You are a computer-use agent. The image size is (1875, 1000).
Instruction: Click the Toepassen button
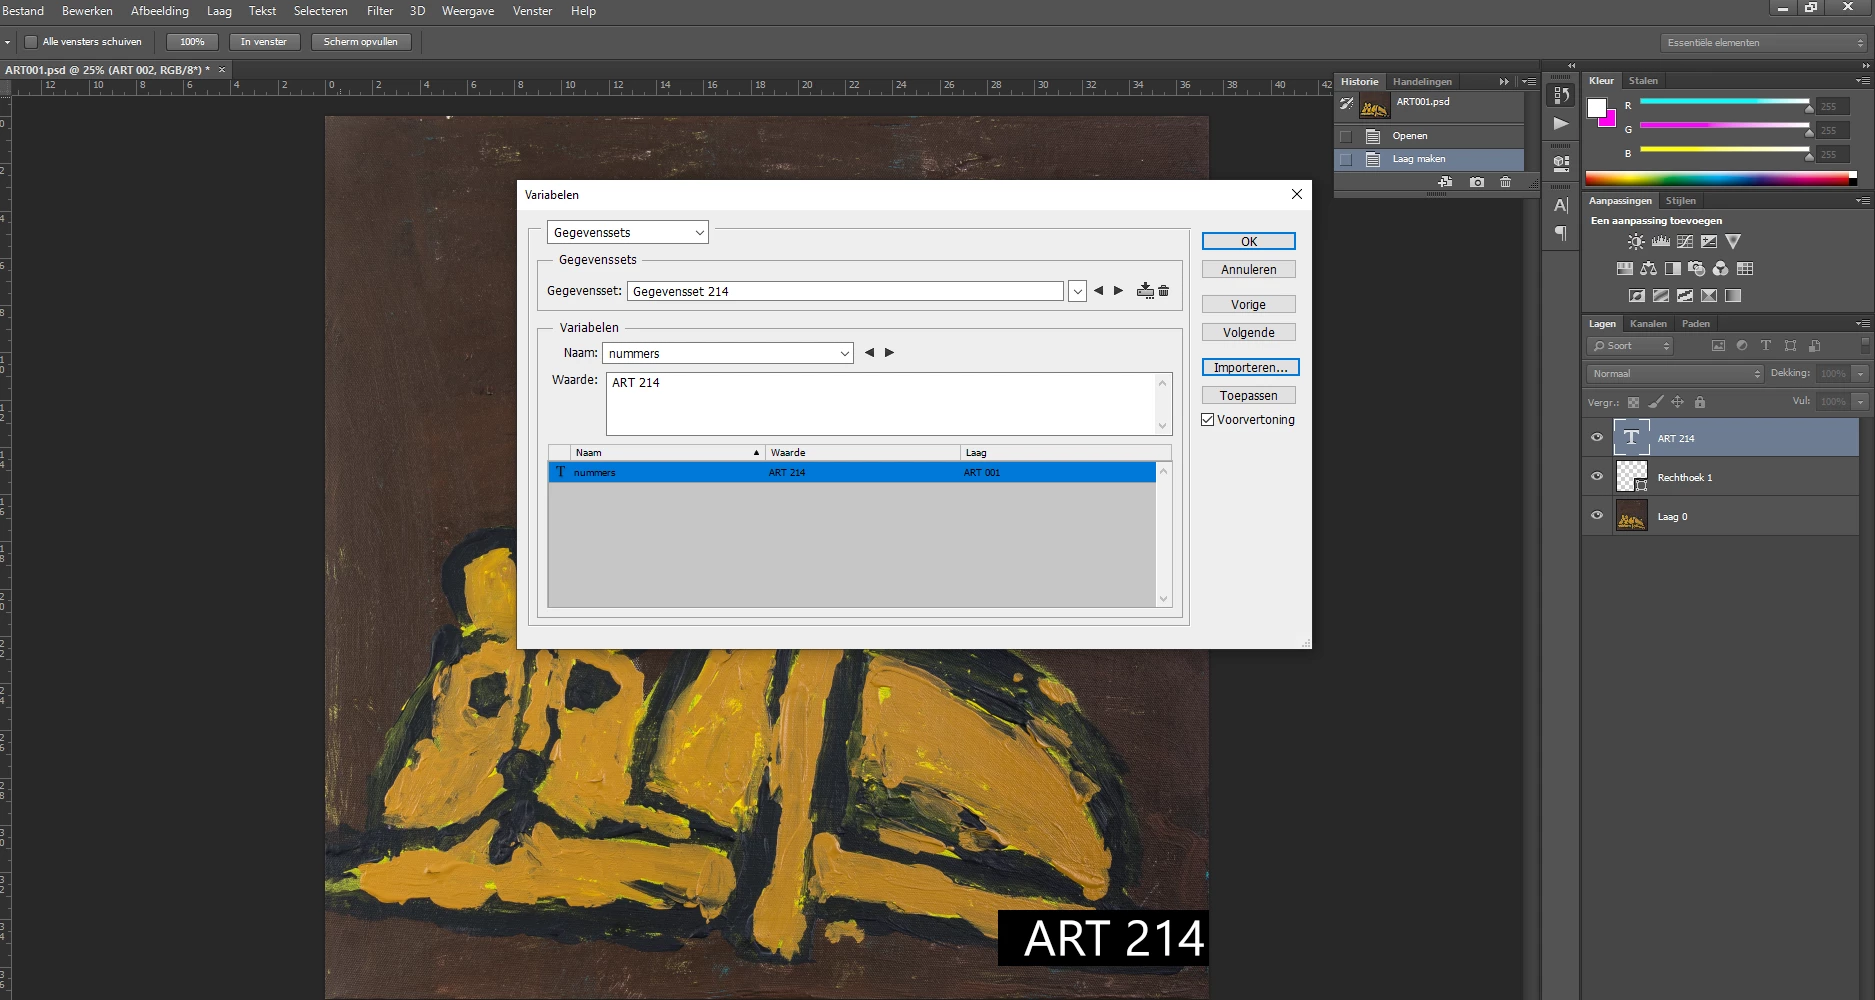point(1249,396)
